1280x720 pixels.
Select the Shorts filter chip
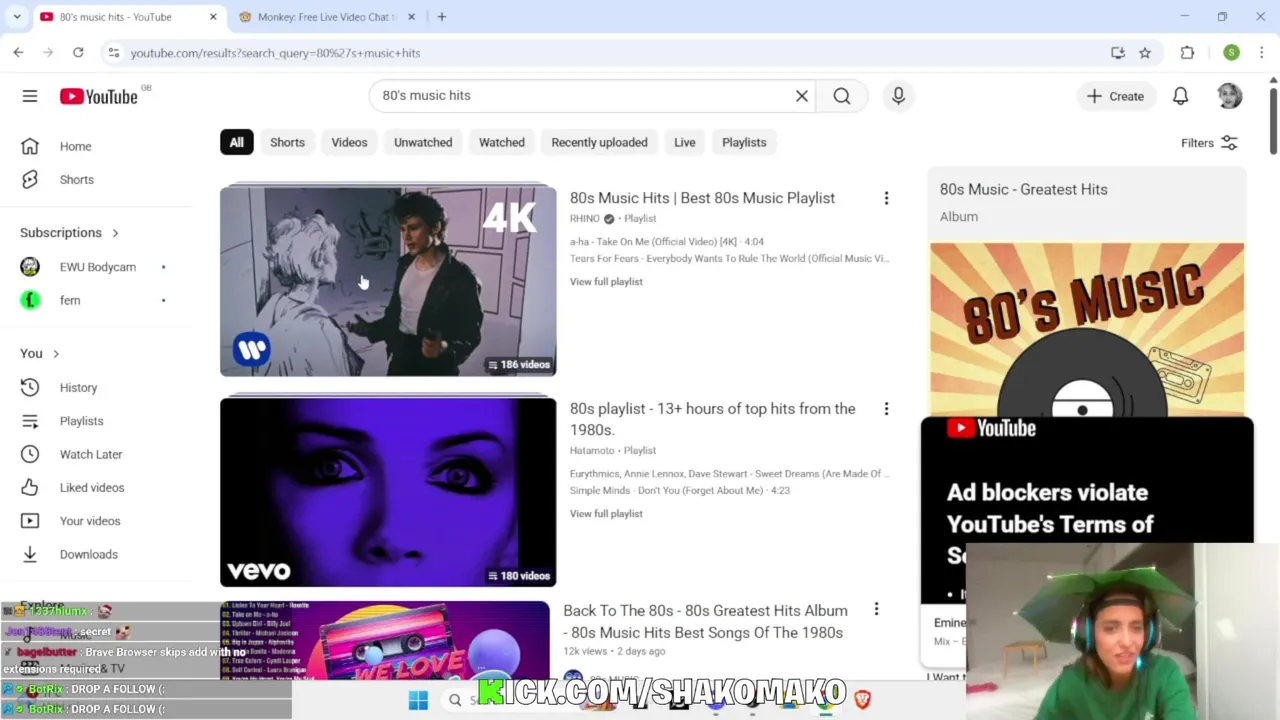coord(287,142)
